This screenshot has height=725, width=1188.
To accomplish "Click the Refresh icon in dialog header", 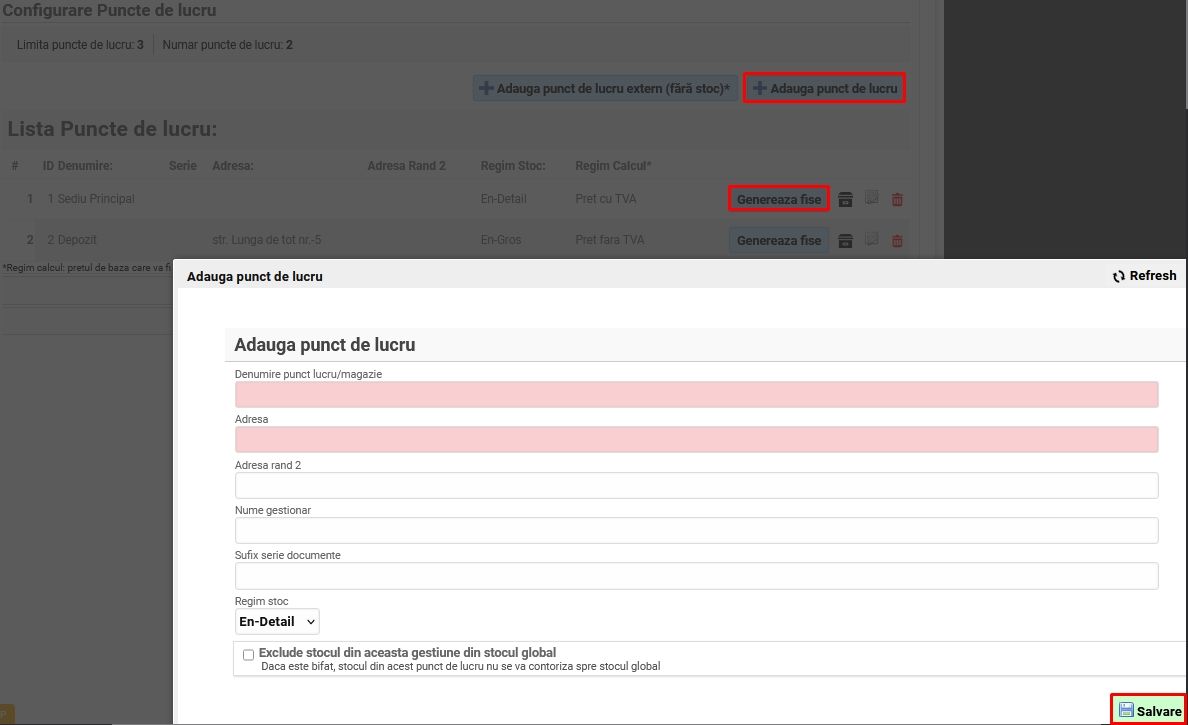I will 1119,276.
